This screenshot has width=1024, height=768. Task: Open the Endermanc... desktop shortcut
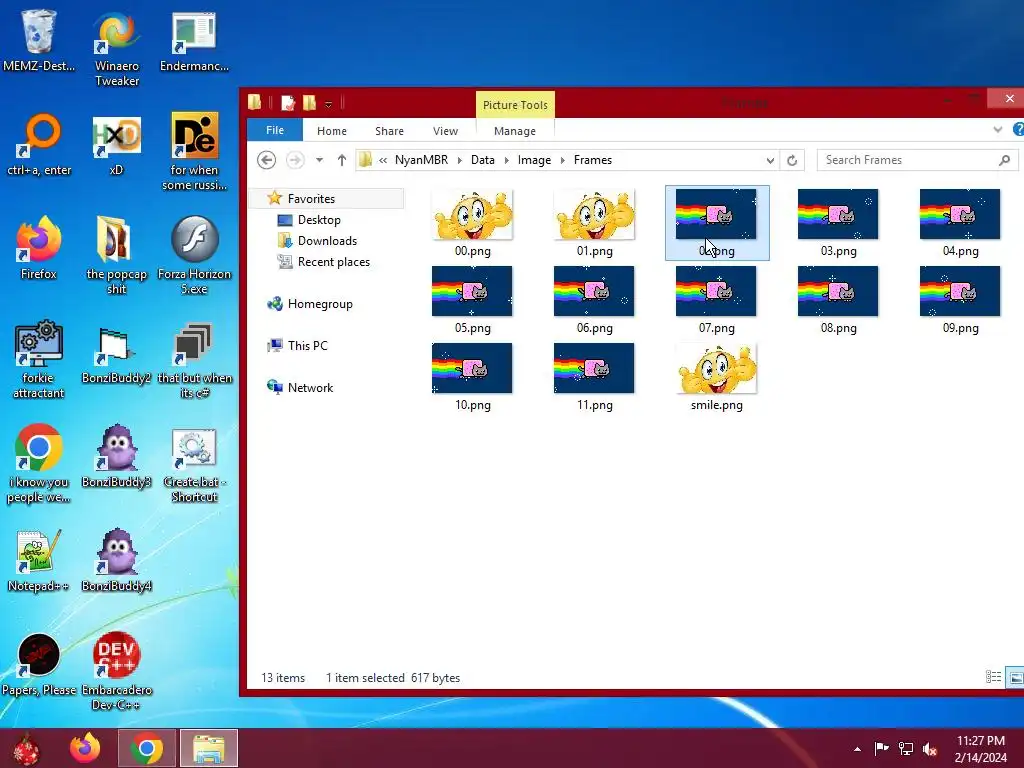[194, 40]
